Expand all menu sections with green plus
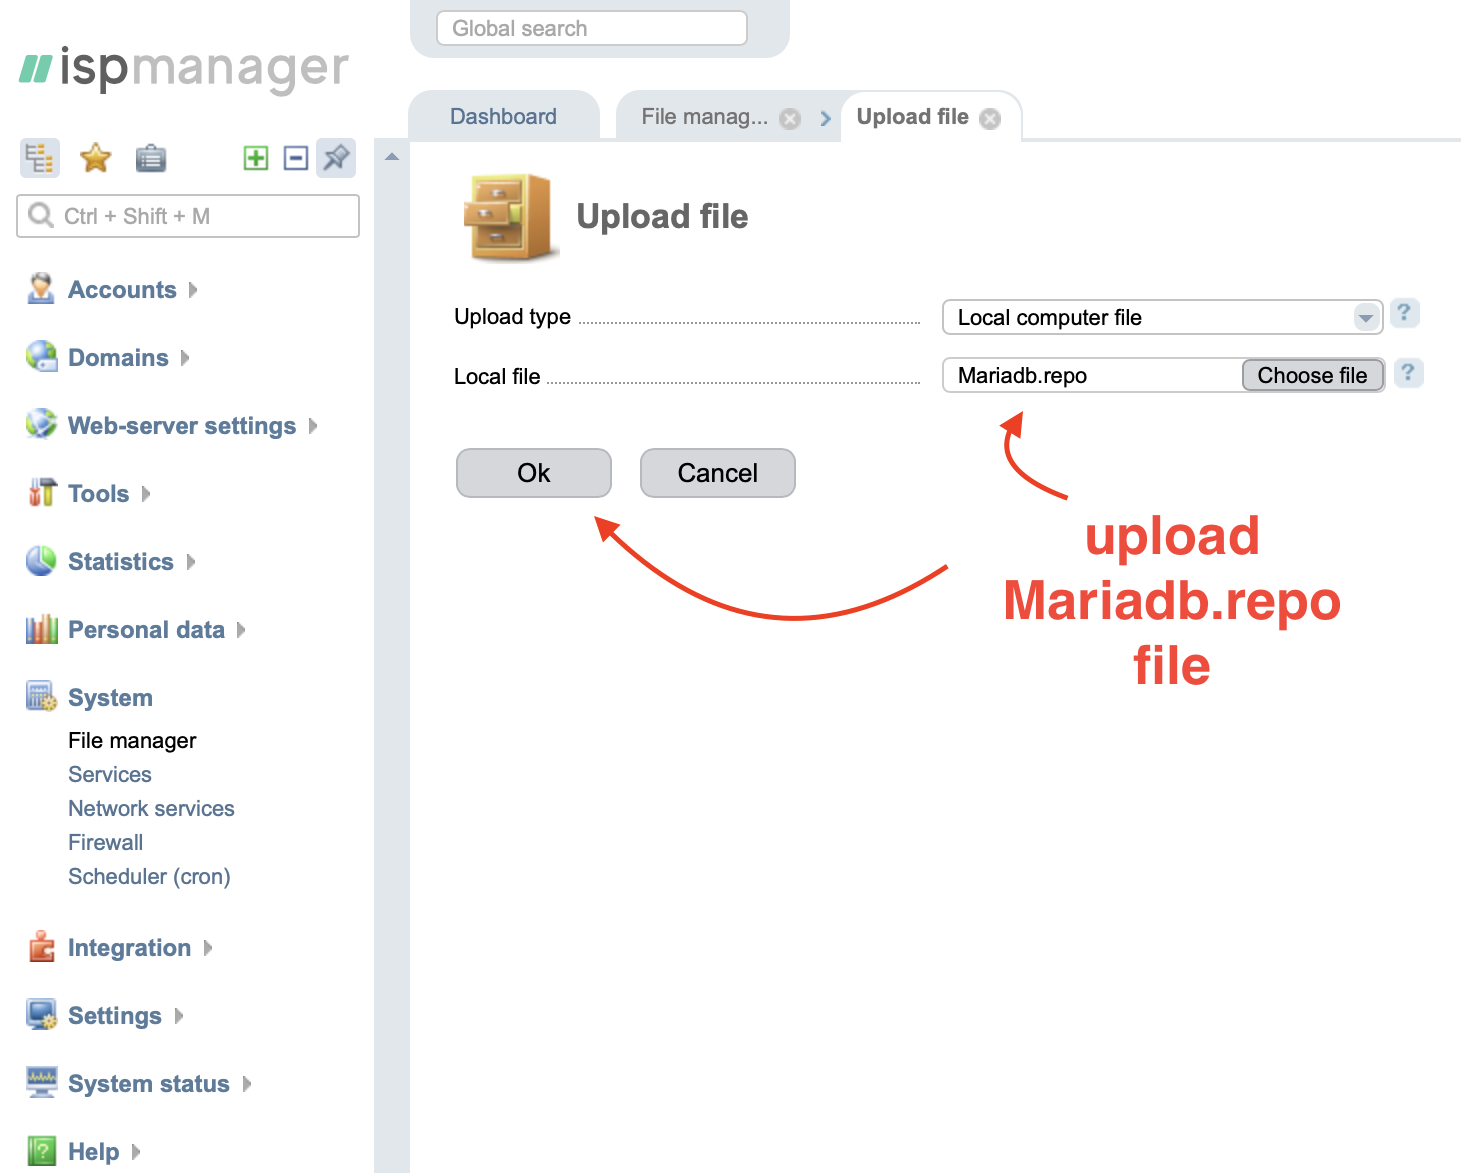The image size is (1461, 1173). click(x=256, y=158)
